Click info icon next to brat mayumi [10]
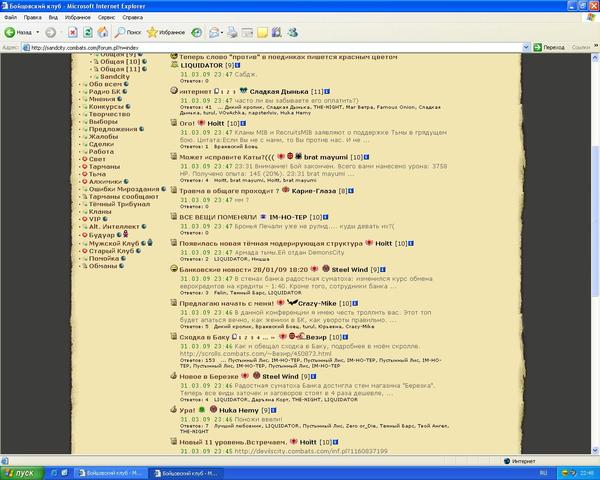This screenshot has width=600, height=480. click(x=367, y=157)
